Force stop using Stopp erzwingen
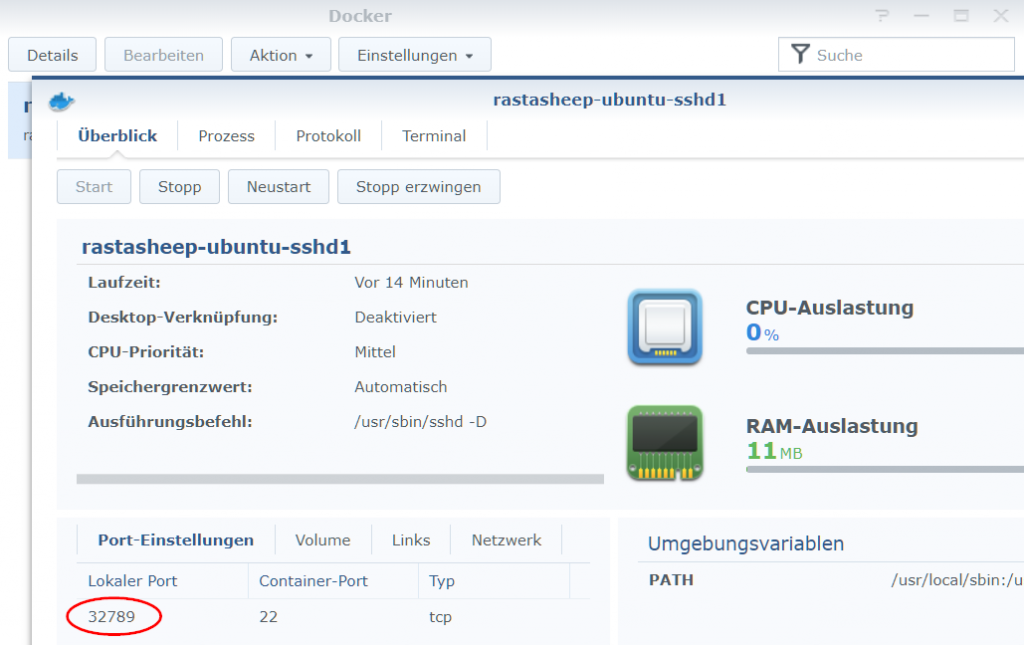The height and width of the screenshot is (645, 1024). coord(418,186)
